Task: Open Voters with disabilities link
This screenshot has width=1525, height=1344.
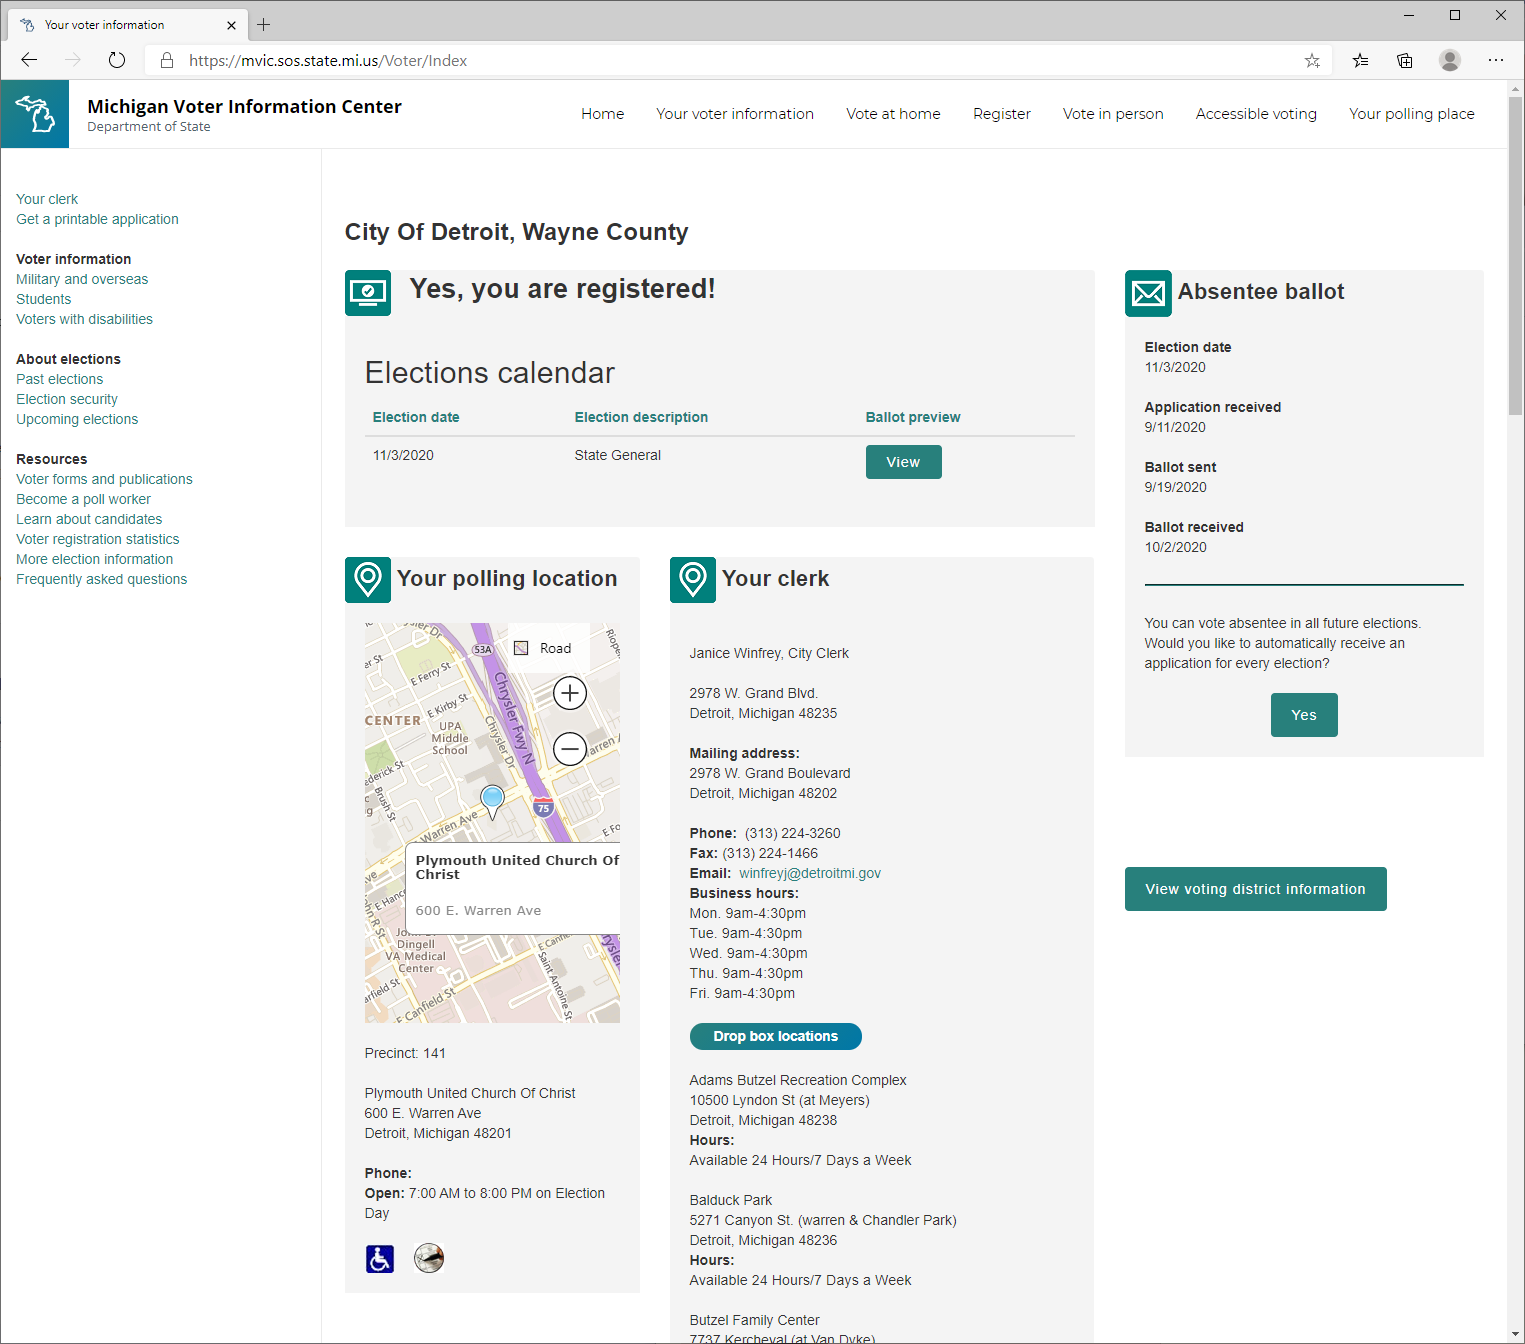Action: [84, 319]
